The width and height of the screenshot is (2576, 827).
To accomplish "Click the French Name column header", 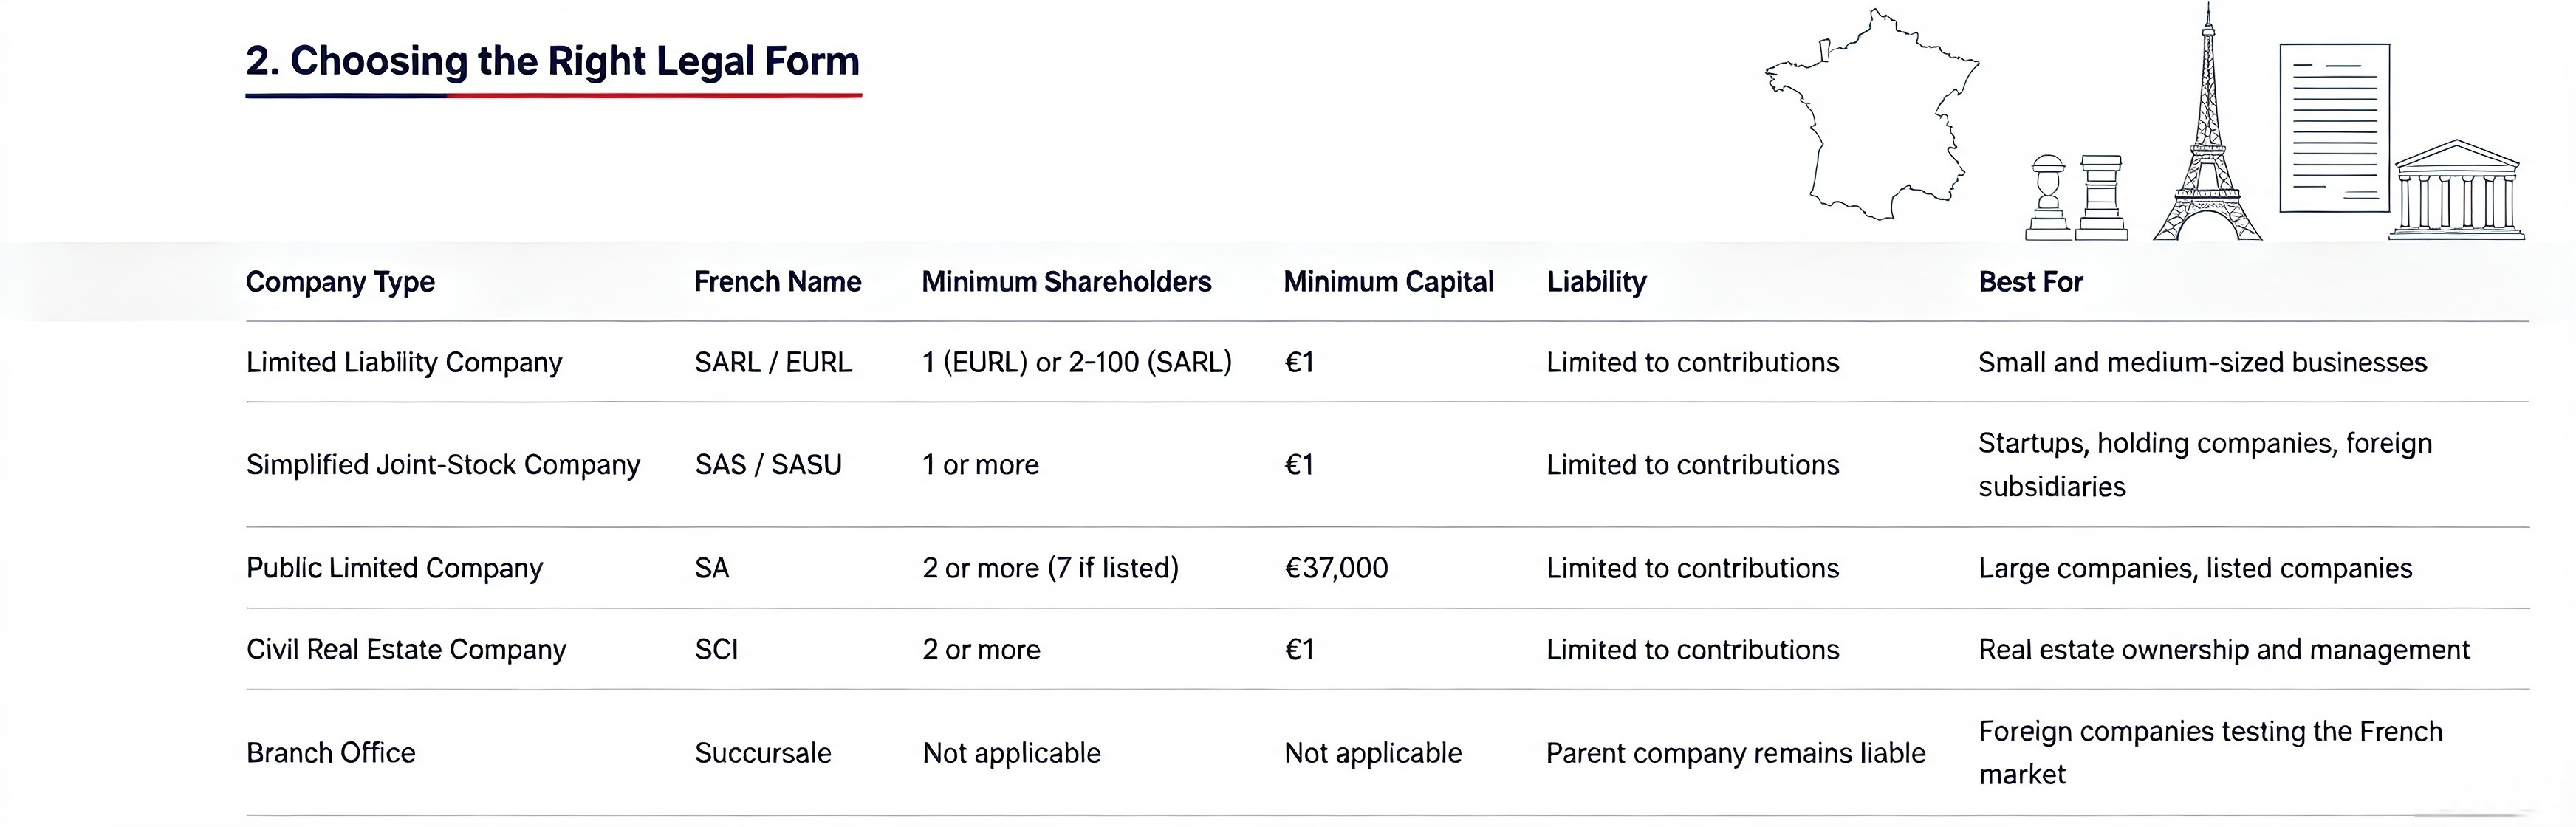I will [x=777, y=282].
